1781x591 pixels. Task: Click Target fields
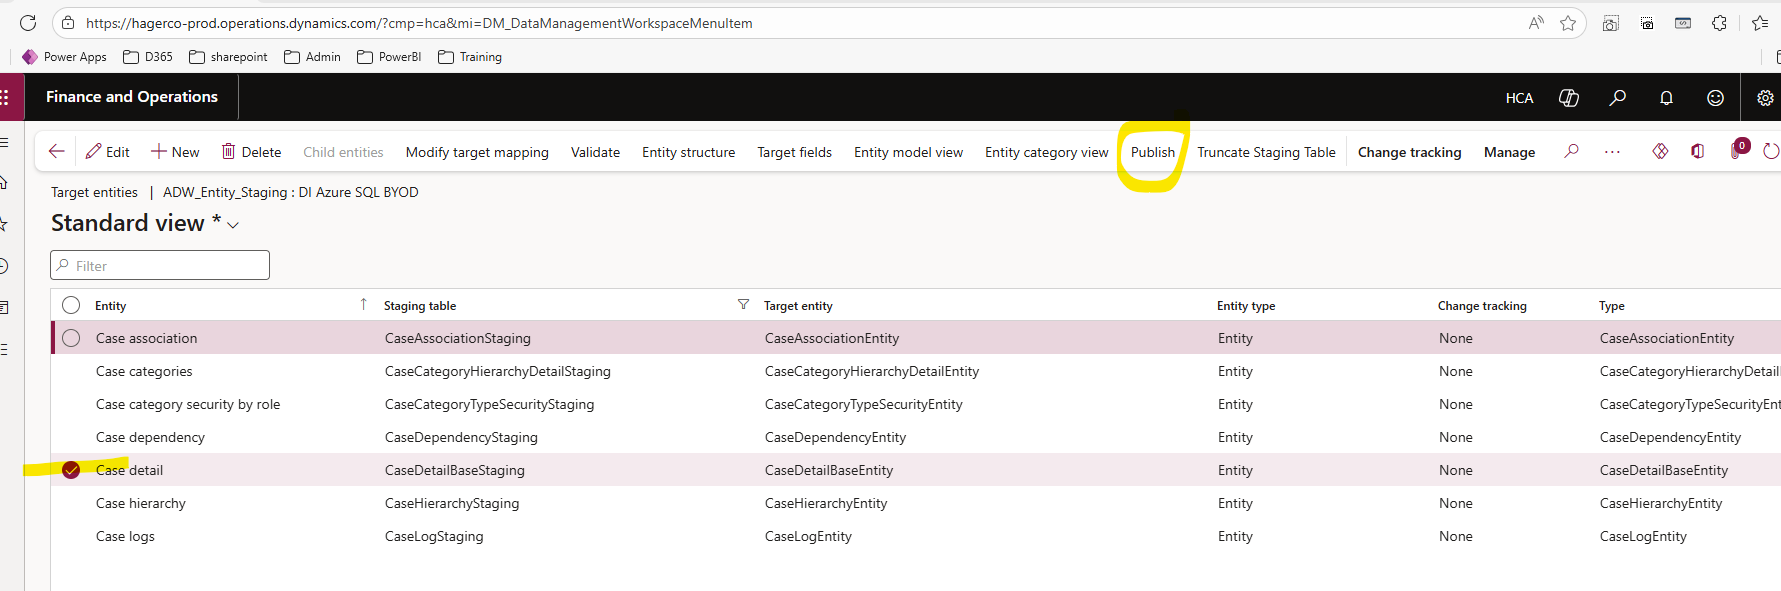[x=794, y=152]
